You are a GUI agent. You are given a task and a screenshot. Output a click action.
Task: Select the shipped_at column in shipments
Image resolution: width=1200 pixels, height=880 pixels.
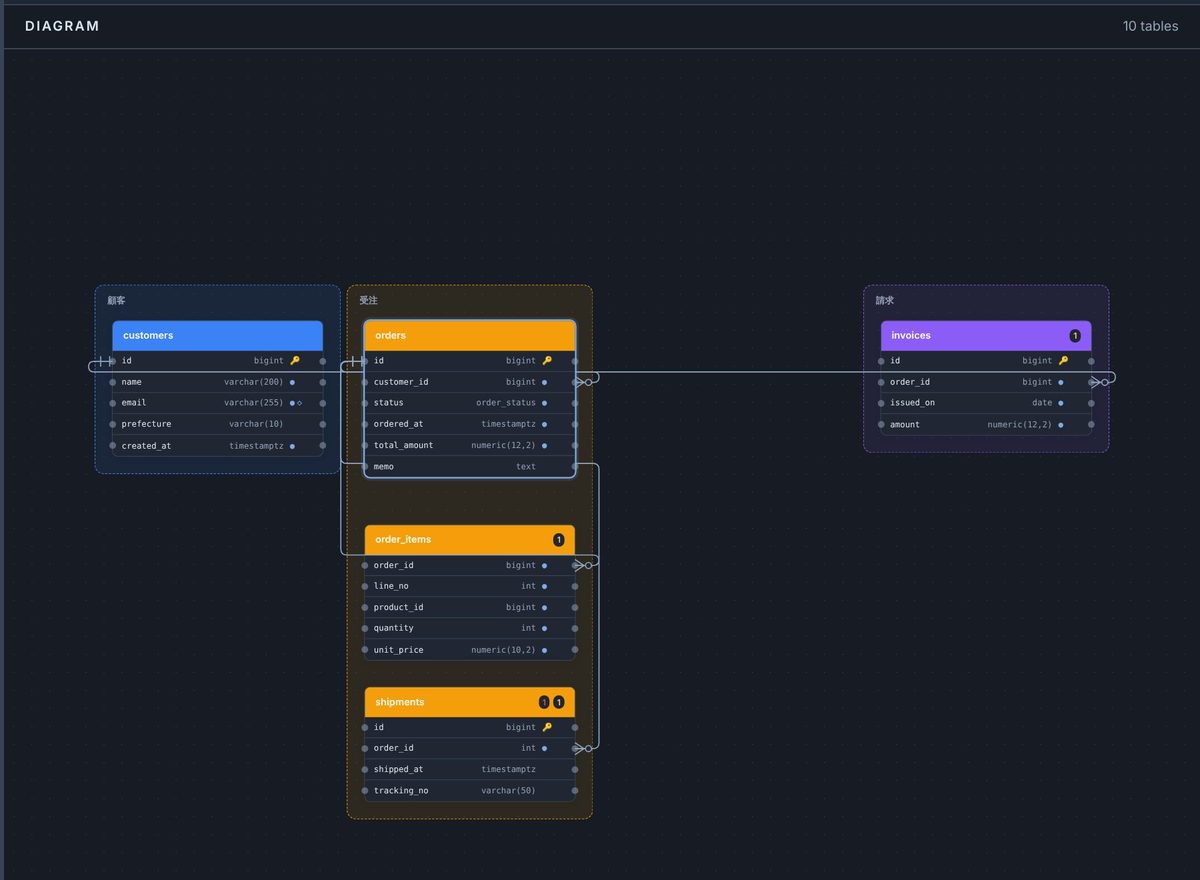470,769
